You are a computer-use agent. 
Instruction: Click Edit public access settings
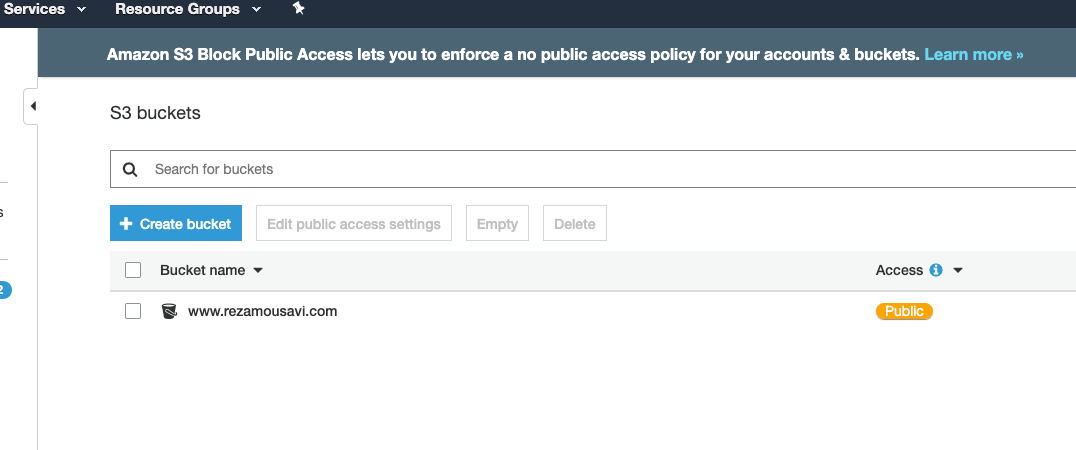354,223
